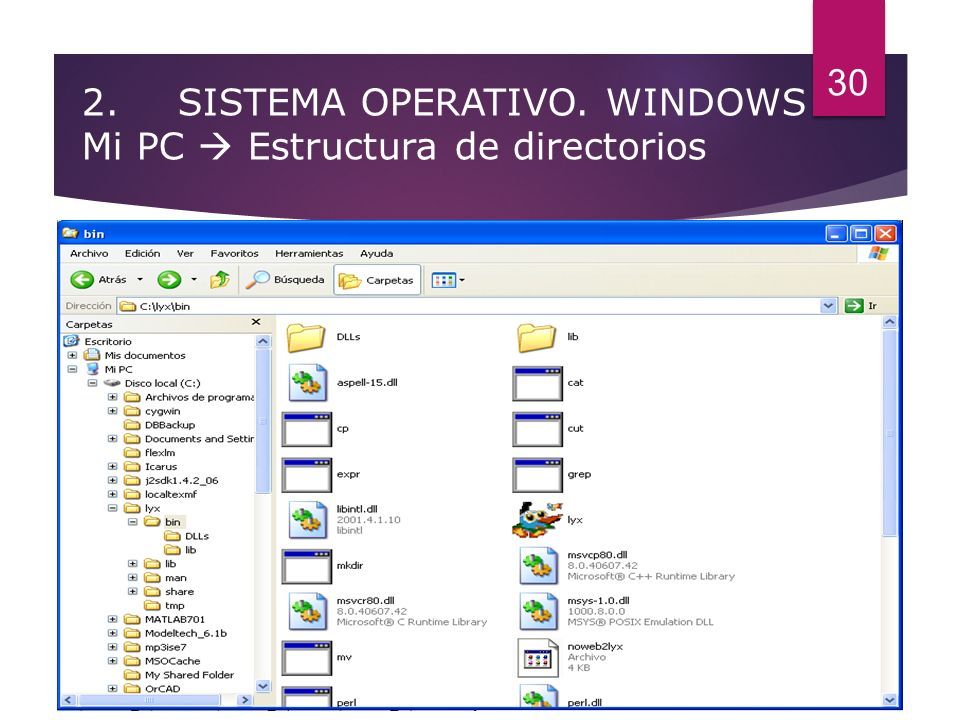Expand the cygwin folder node
Screen dimensions: 960x720
coord(113,411)
